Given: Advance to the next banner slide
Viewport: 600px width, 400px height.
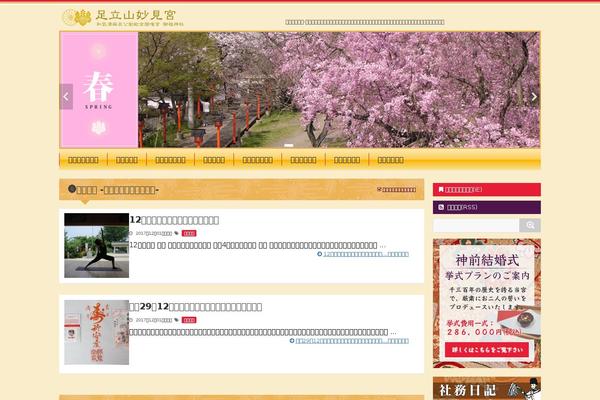Looking at the screenshot, I should tap(534, 96).
